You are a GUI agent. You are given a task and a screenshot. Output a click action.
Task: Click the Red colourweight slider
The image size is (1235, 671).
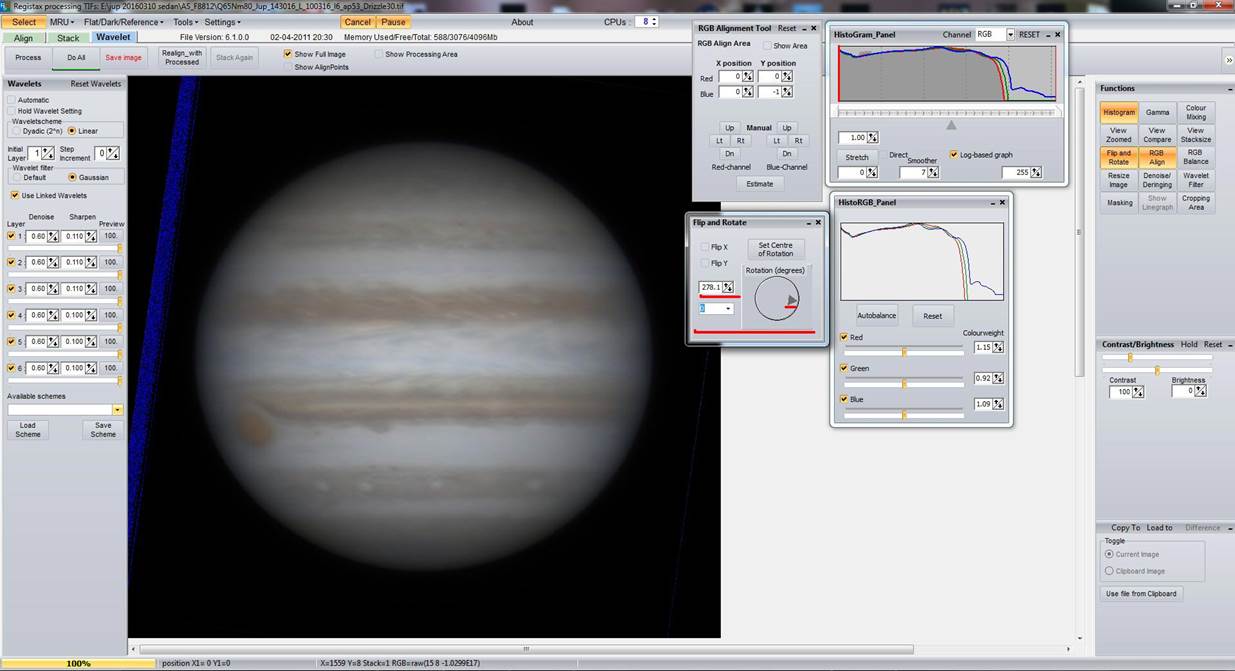[904, 352]
